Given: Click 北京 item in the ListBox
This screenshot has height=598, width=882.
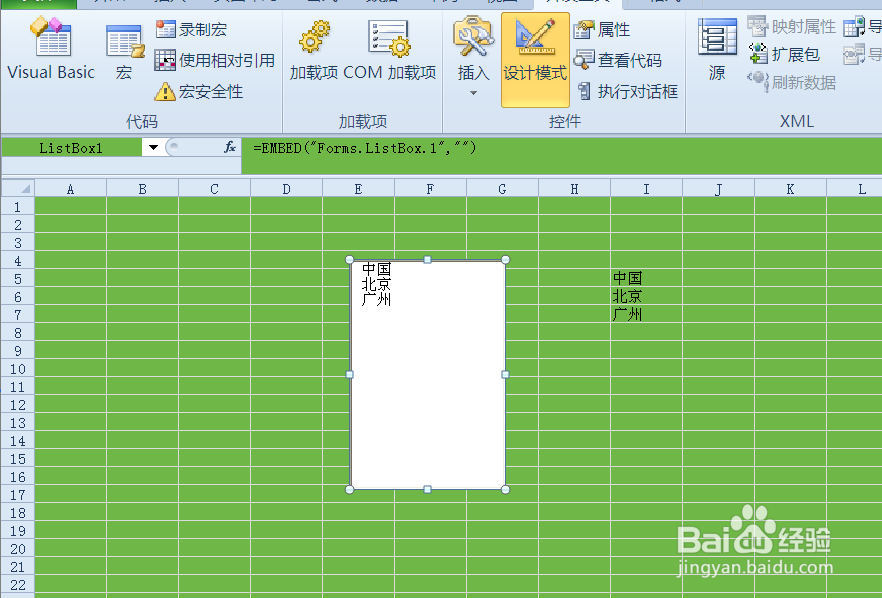Looking at the screenshot, I should pyautogui.click(x=376, y=284).
